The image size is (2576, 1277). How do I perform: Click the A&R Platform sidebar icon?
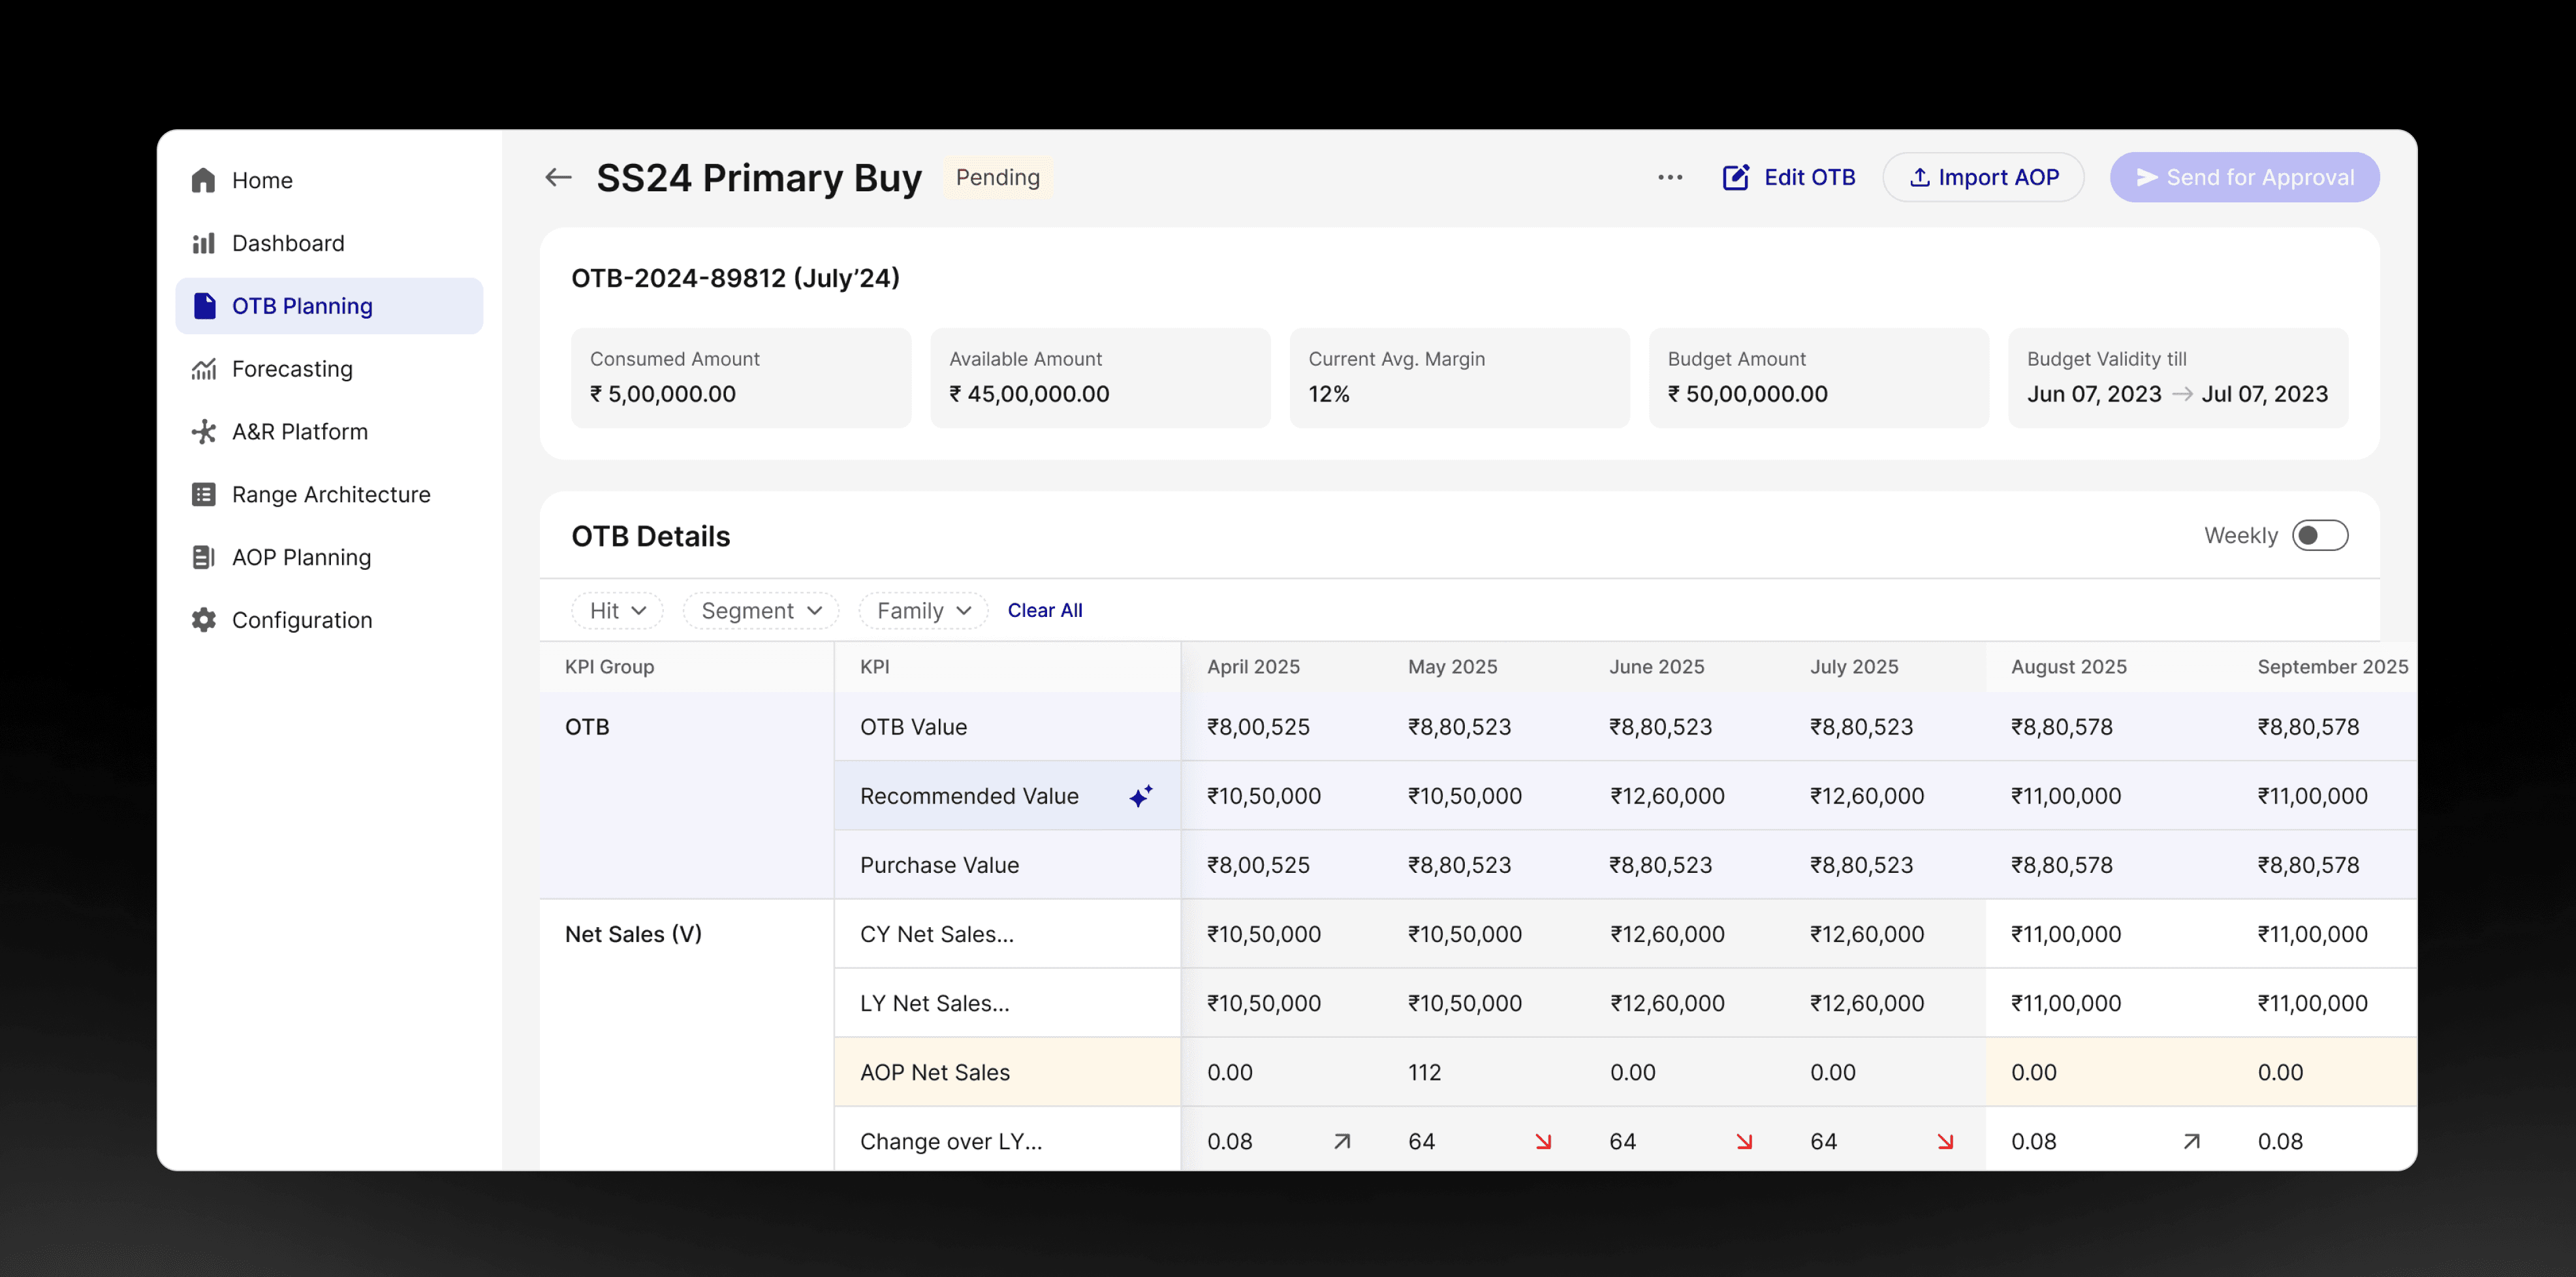coord(204,432)
